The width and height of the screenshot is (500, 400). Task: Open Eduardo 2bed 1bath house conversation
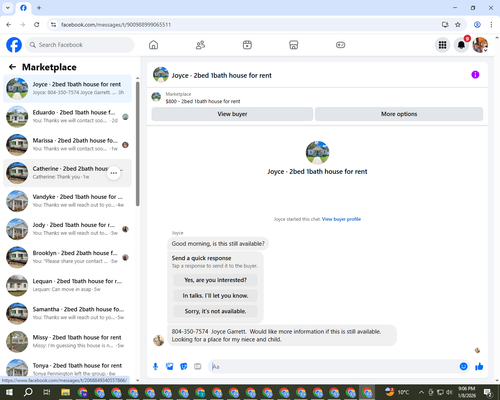67,117
